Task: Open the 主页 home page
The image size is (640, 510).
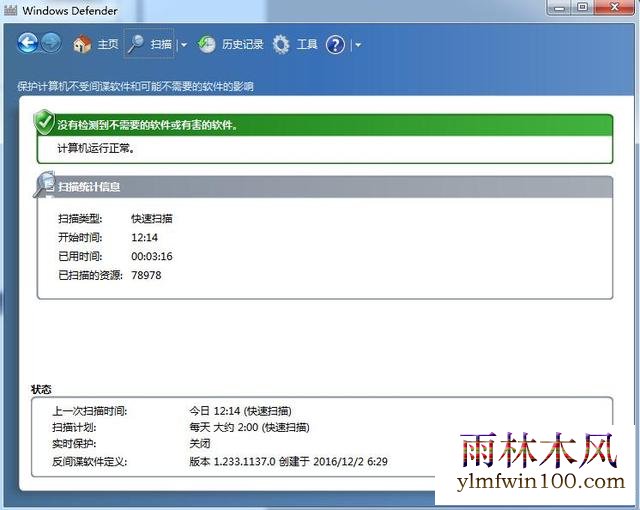Action: (x=108, y=44)
